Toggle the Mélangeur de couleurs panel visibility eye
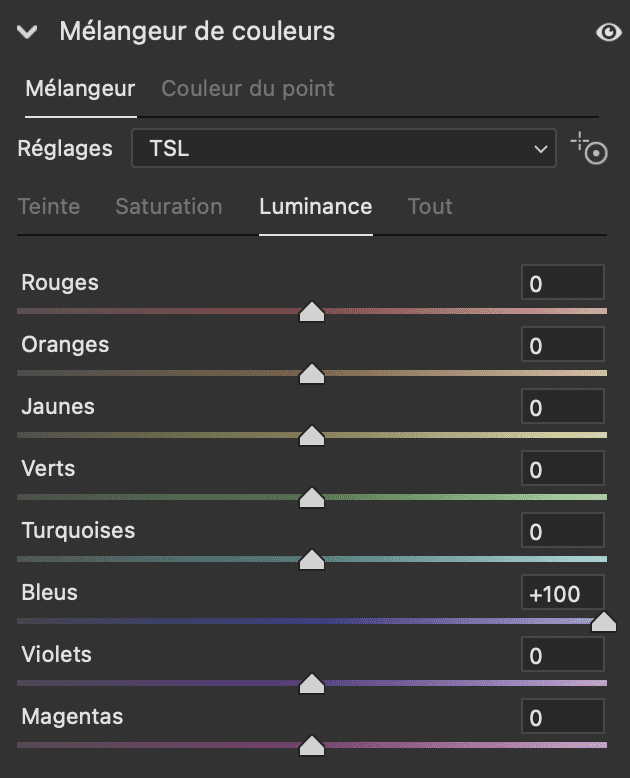 pyautogui.click(x=608, y=32)
